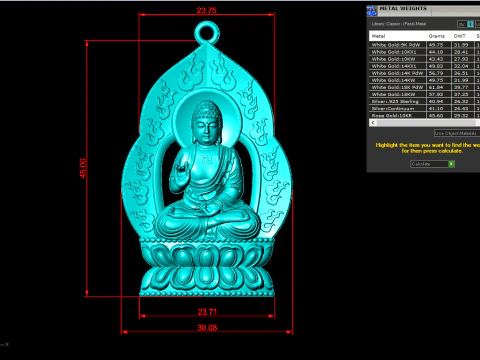
Task: Click the Metal column header
Action: (397, 36)
